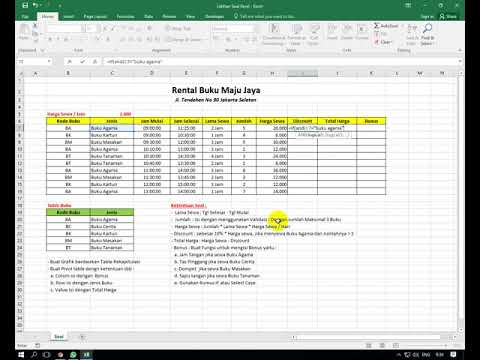Click the Find & Select magnifier icon
This screenshot has width=480, height=360.
pos(428,29)
